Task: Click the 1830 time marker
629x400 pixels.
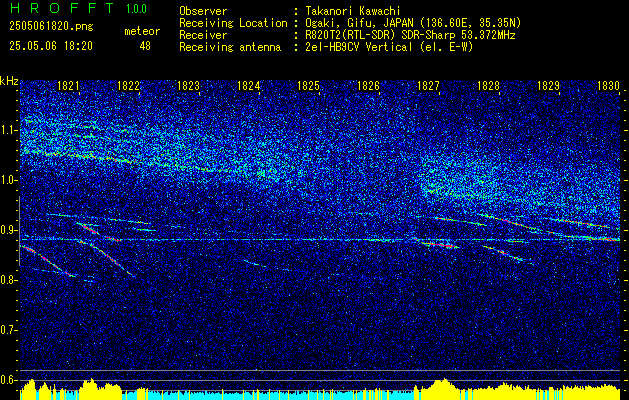Action: tap(608, 86)
